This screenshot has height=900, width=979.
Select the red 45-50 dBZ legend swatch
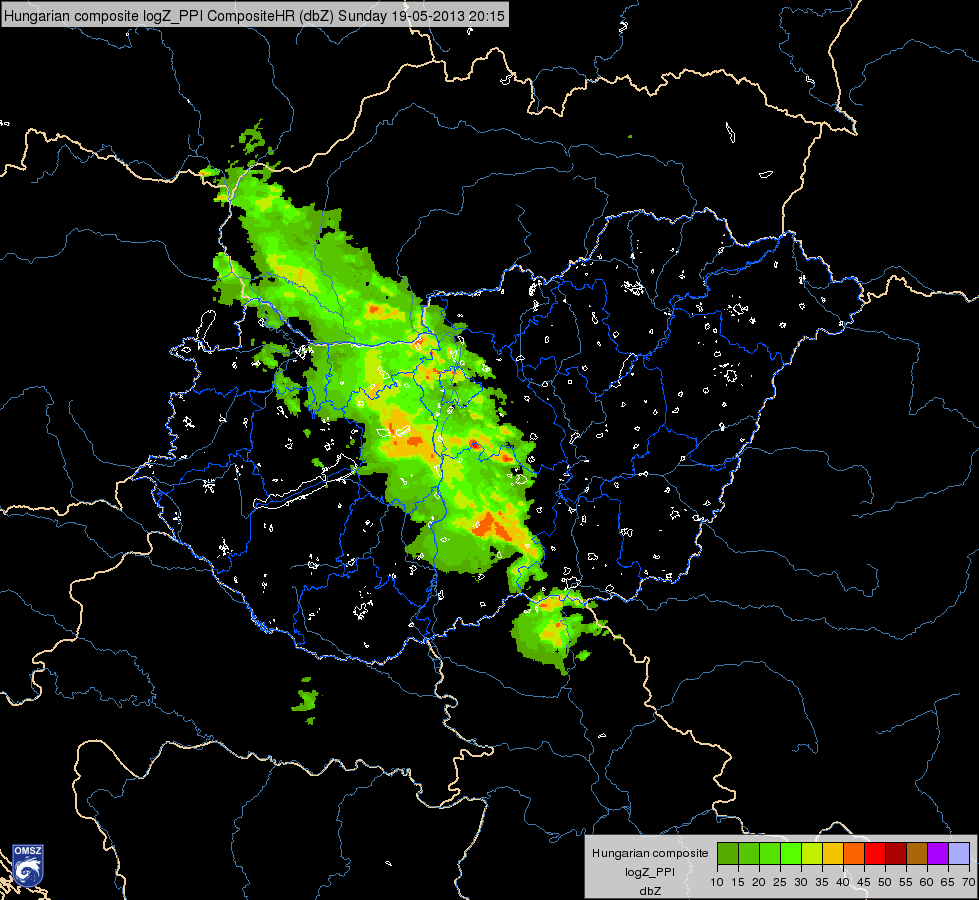(875, 853)
